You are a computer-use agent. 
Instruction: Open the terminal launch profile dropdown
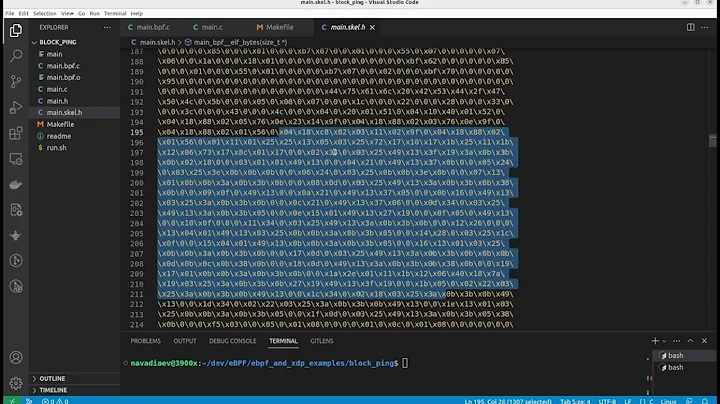click(664, 341)
